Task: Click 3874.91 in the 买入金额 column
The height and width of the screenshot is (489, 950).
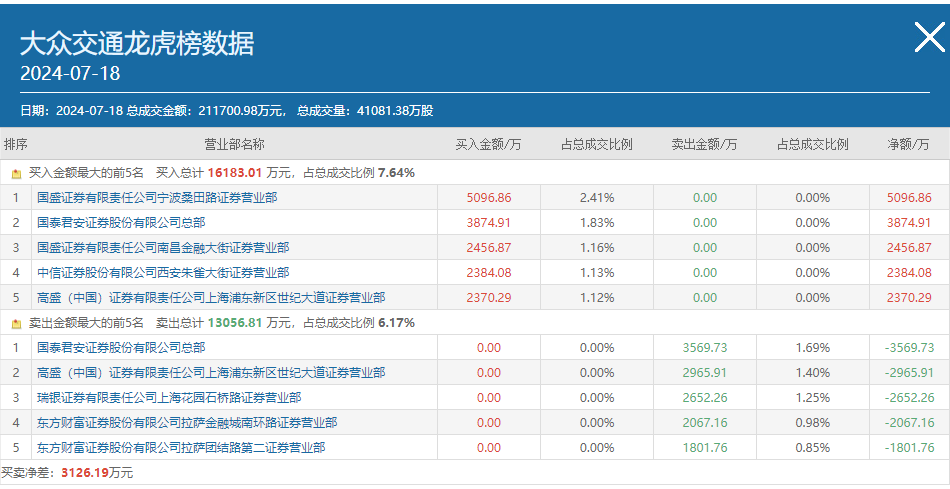Action: coord(489,222)
